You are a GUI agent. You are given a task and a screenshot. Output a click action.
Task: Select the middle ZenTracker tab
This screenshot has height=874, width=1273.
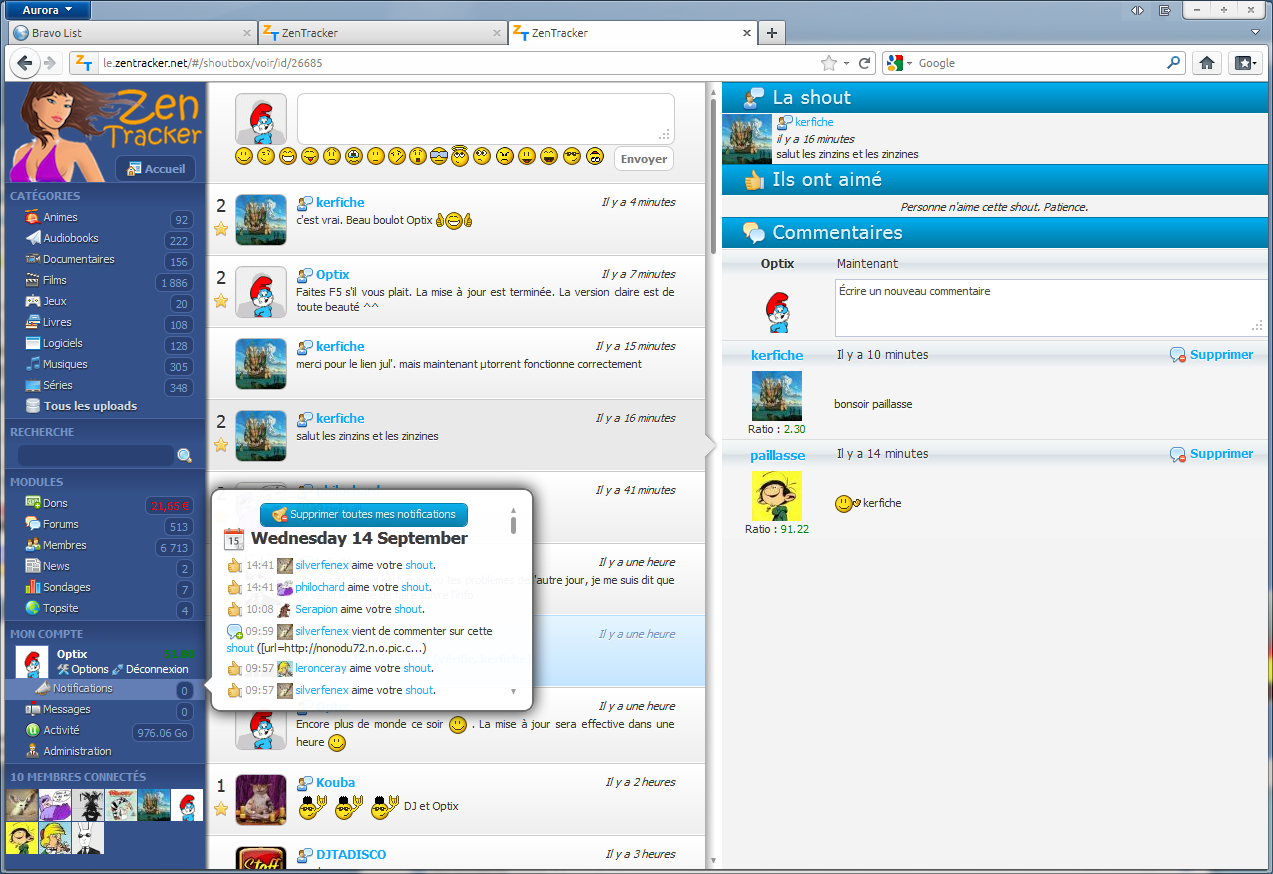(x=380, y=32)
